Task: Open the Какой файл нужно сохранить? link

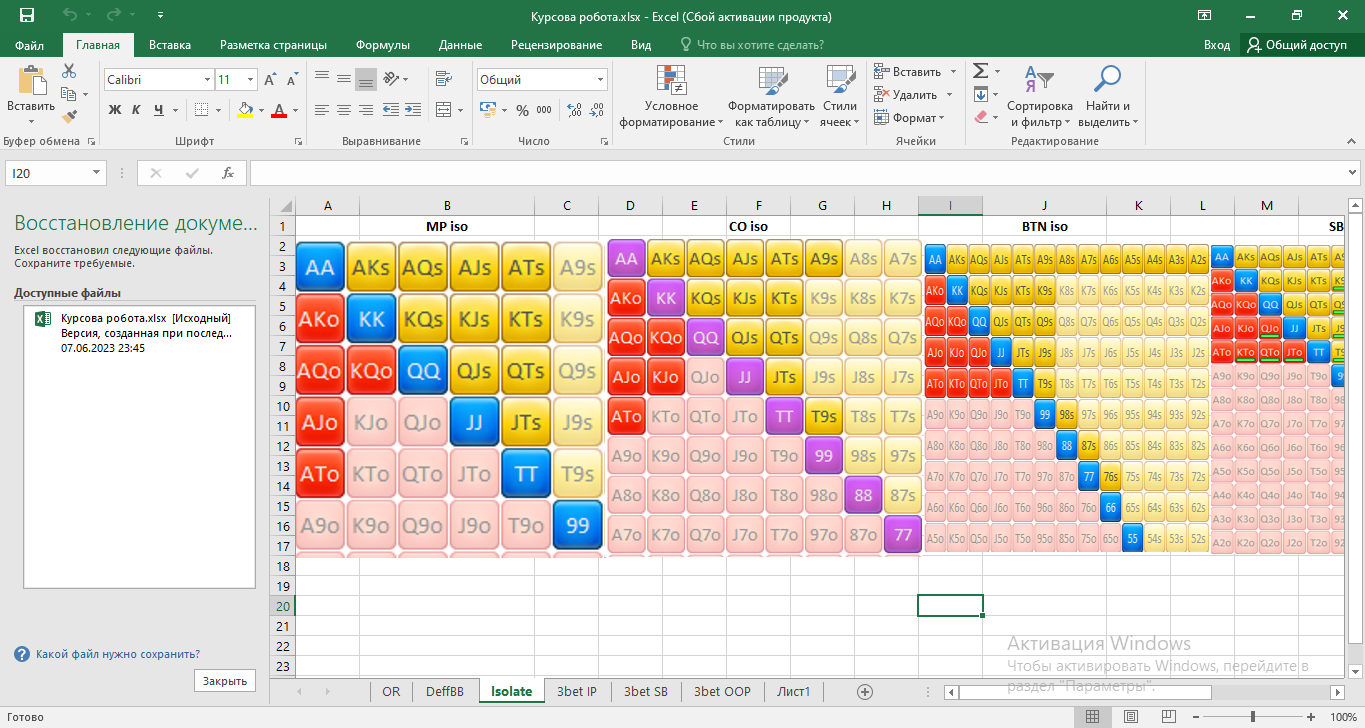Action: pos(118,654)
